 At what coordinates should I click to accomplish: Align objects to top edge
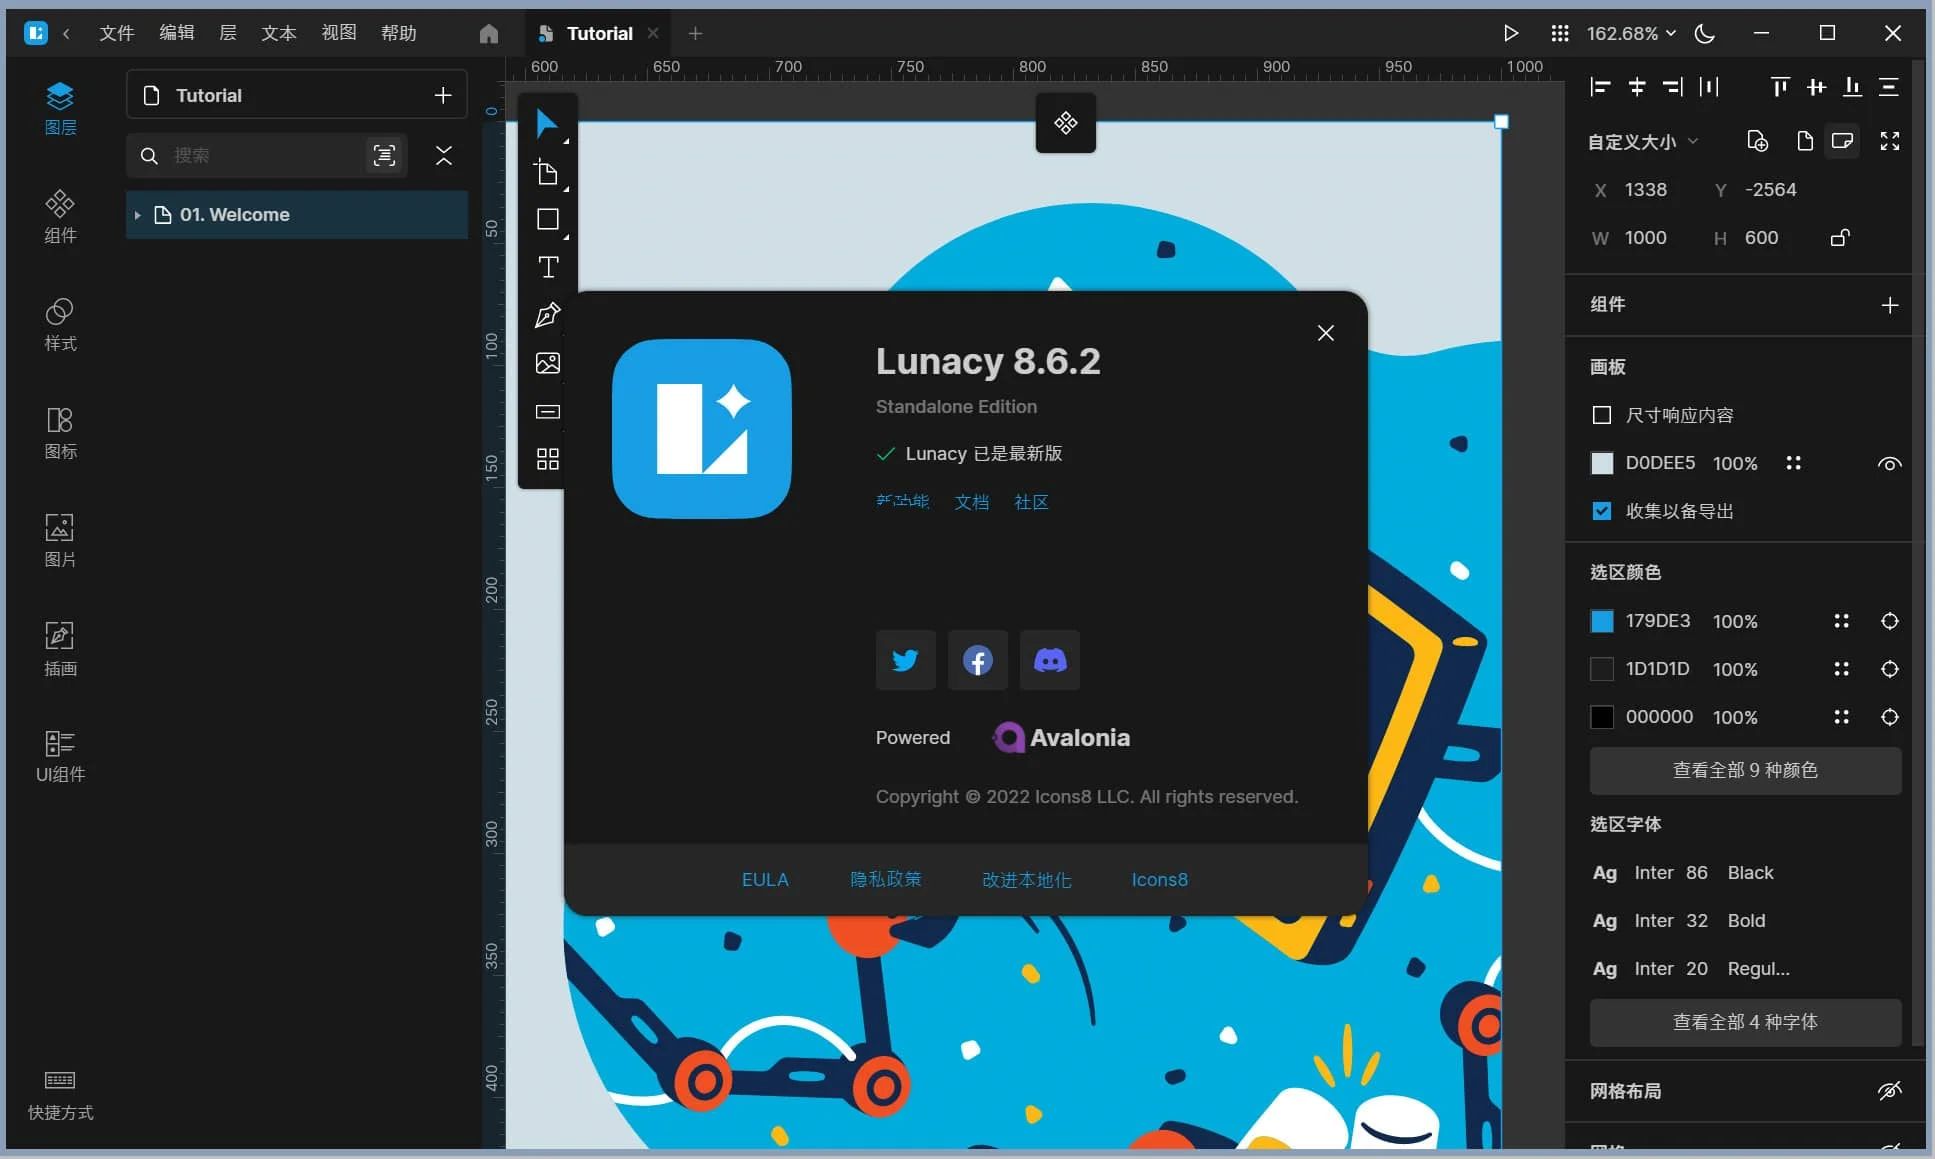click(1780, 87)
